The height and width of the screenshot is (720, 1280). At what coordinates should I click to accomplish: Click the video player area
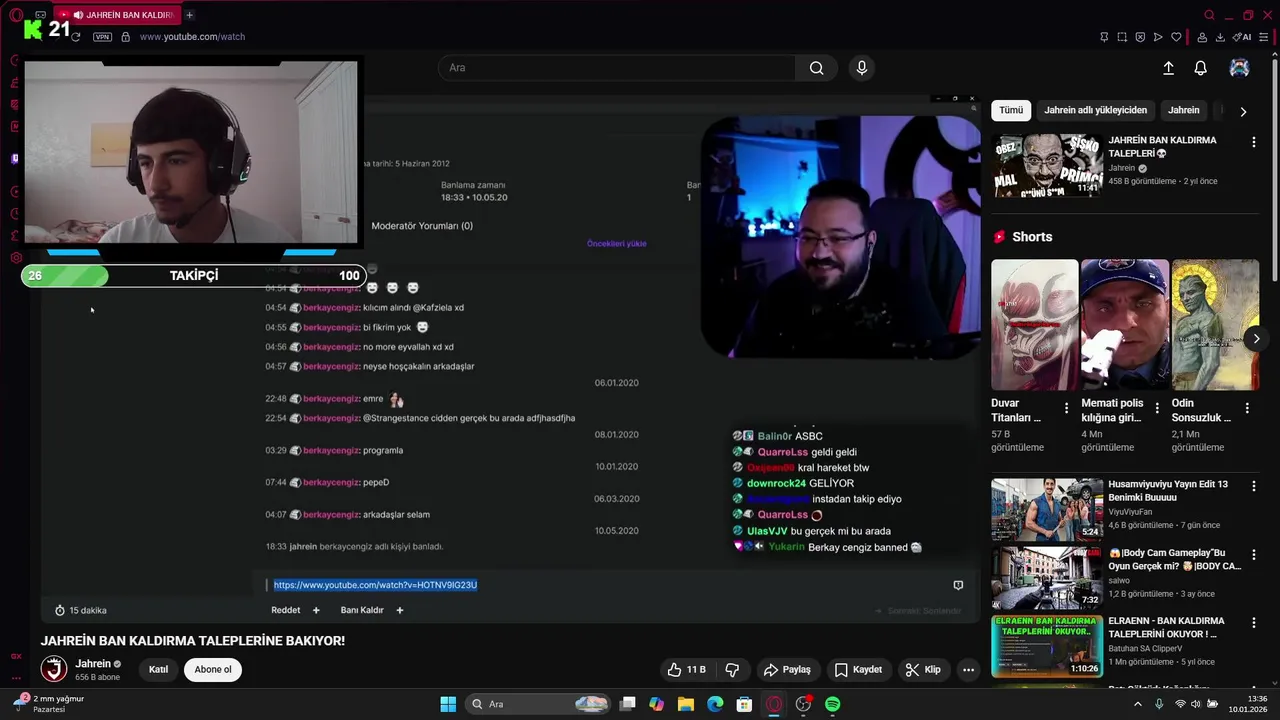(510, 360)
